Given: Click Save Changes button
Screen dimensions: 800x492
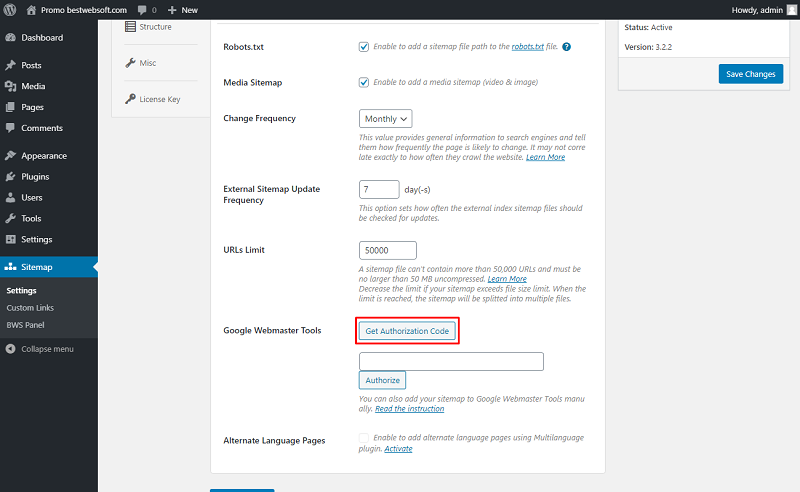Looking at the screenshot, I should pyautogui.click(x=751, y=74).
